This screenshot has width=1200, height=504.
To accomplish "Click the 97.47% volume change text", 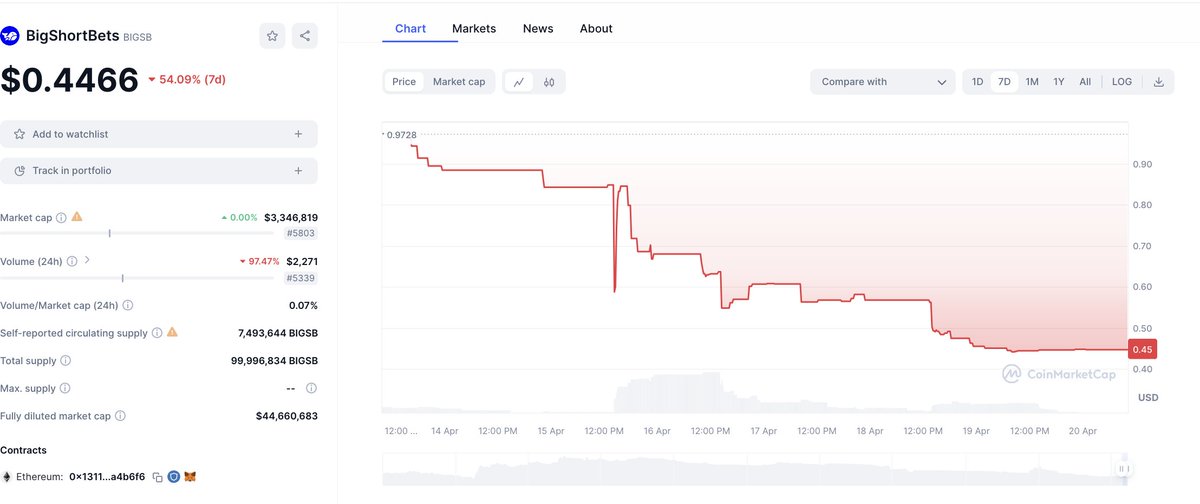I will pyautogui.click(x=259, y=261).
